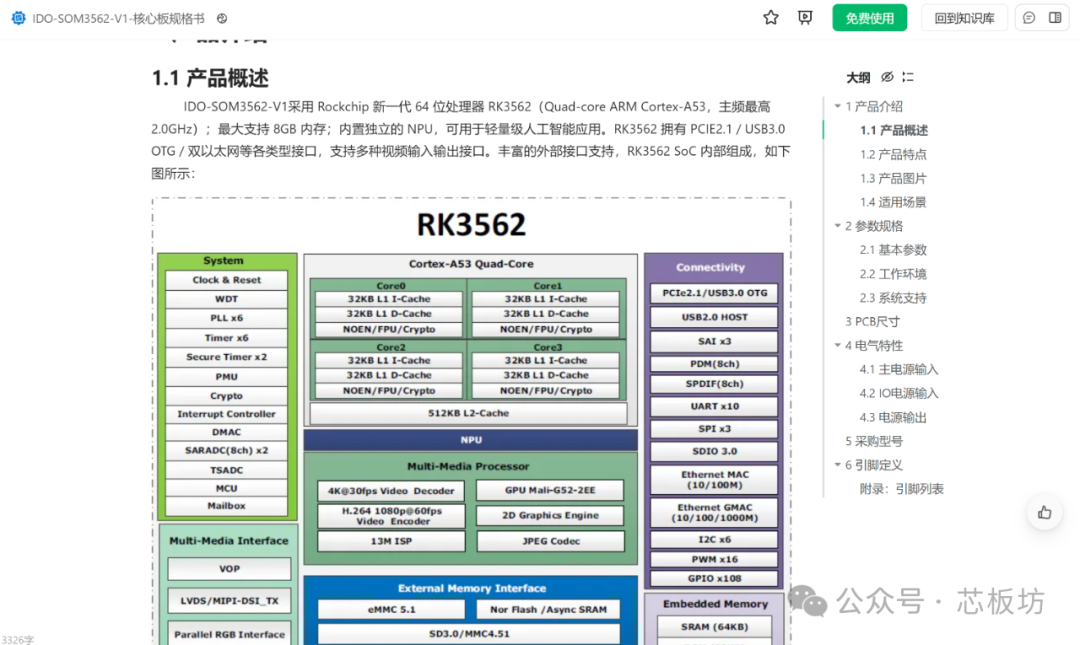
Task: Select '附录：引脚列表' in the outline
Action: [901, 489]
